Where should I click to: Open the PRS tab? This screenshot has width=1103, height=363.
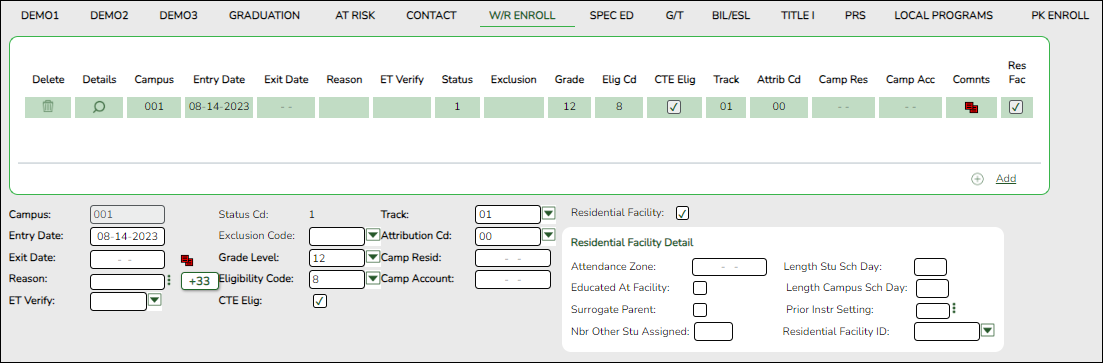click(x=855, y=15)
